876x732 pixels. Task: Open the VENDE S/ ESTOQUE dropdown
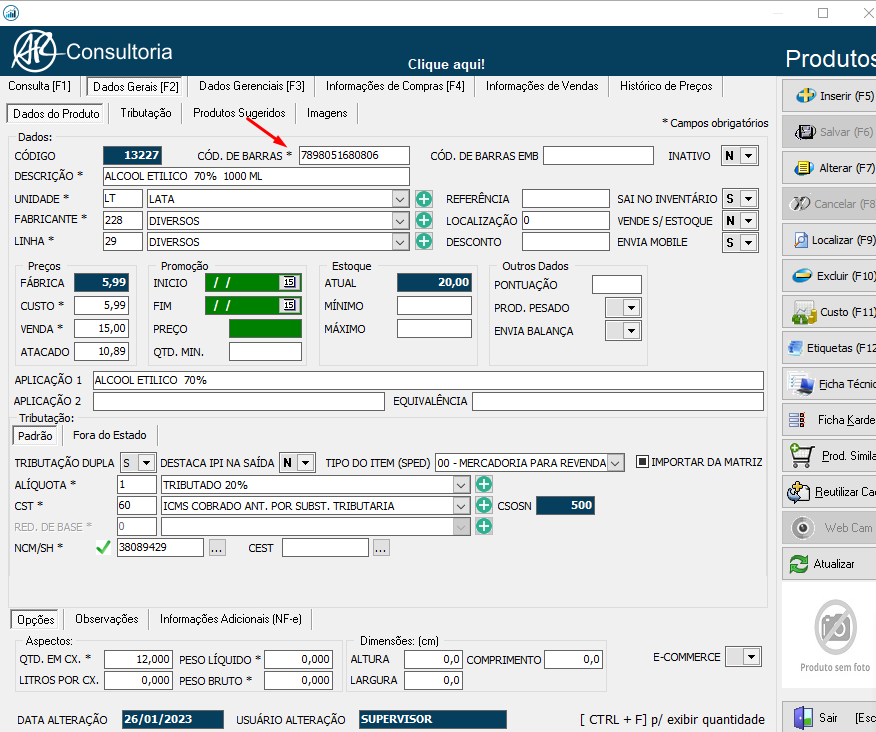tap(749, 220)
